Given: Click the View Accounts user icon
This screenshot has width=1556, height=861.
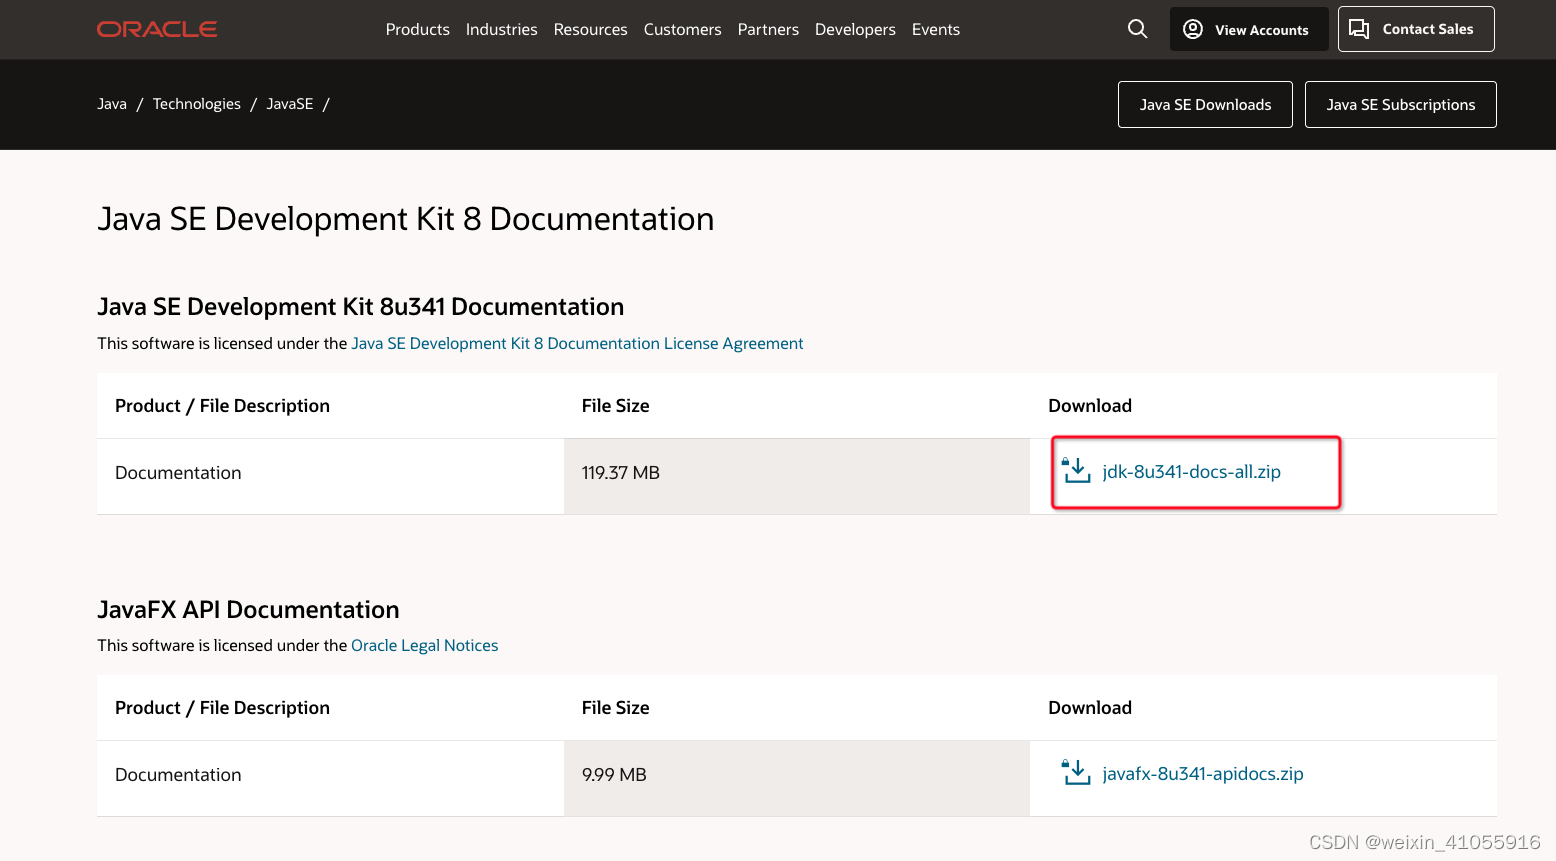Looking at the screenshot, I should click(1193, 29).
